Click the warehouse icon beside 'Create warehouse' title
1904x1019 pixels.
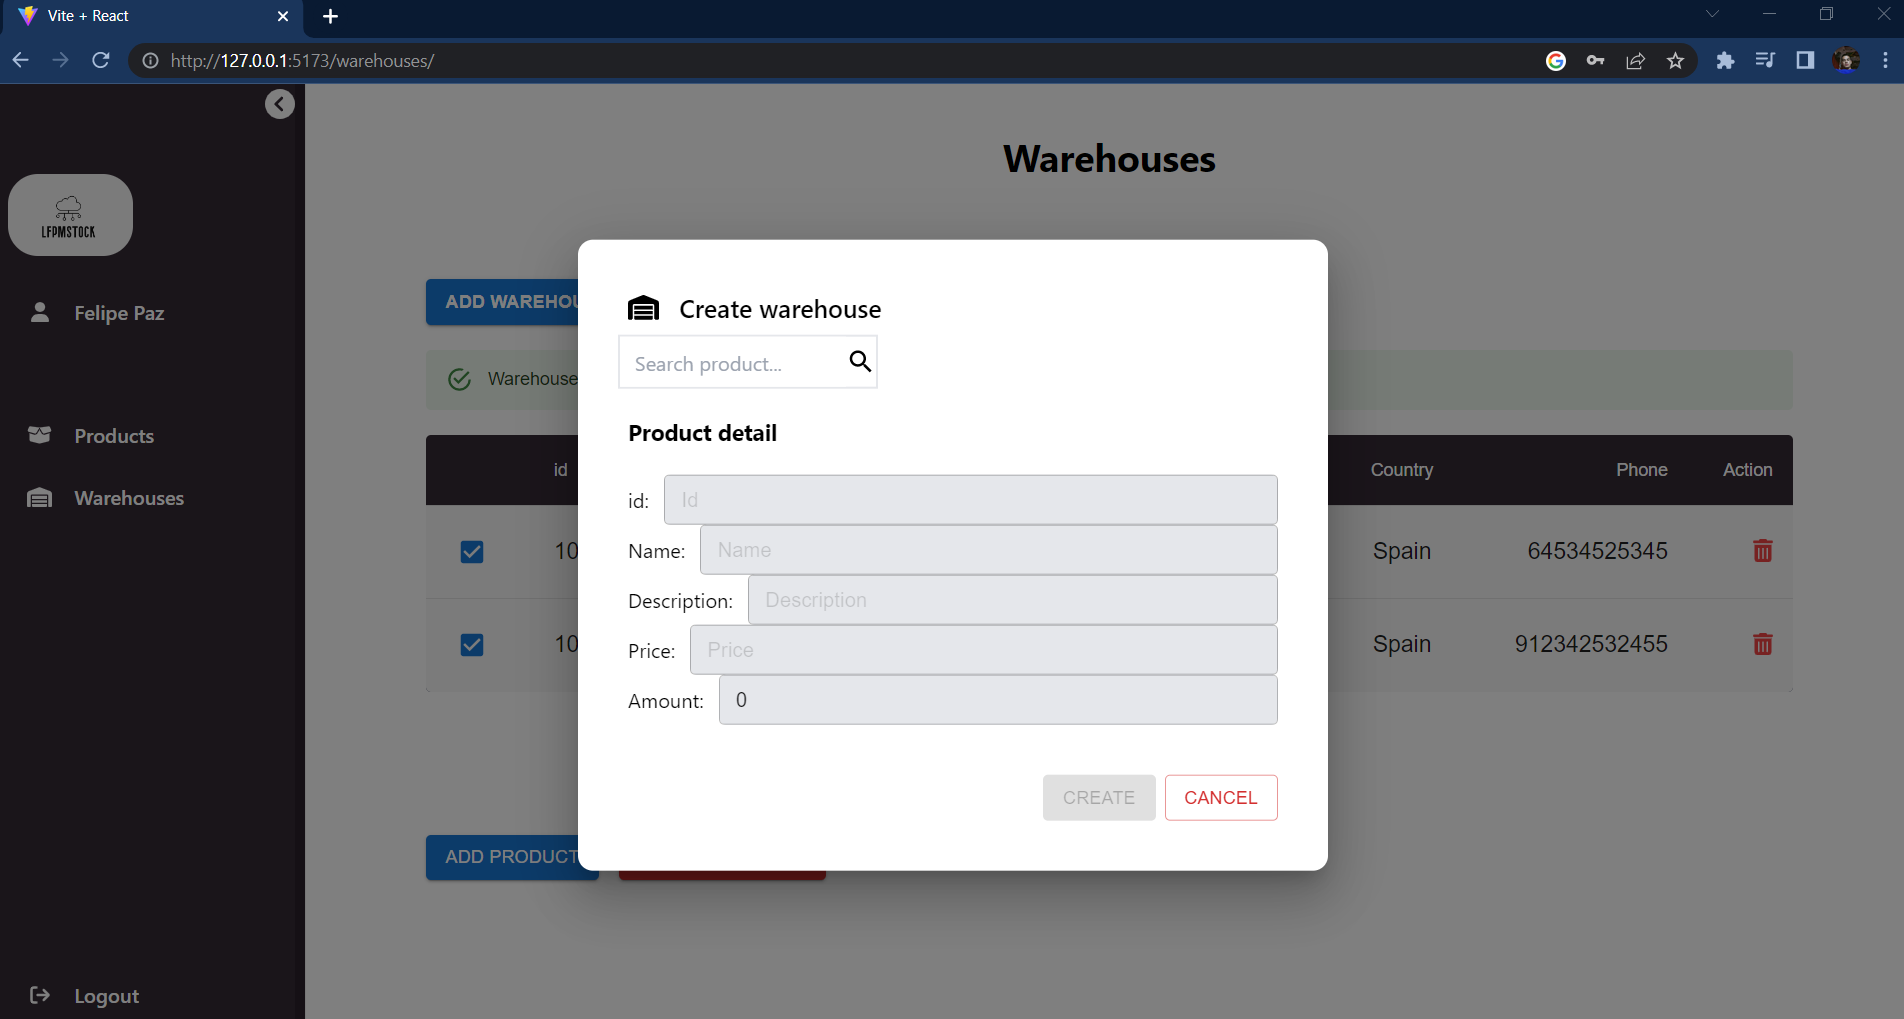click(x=643, y=308)
